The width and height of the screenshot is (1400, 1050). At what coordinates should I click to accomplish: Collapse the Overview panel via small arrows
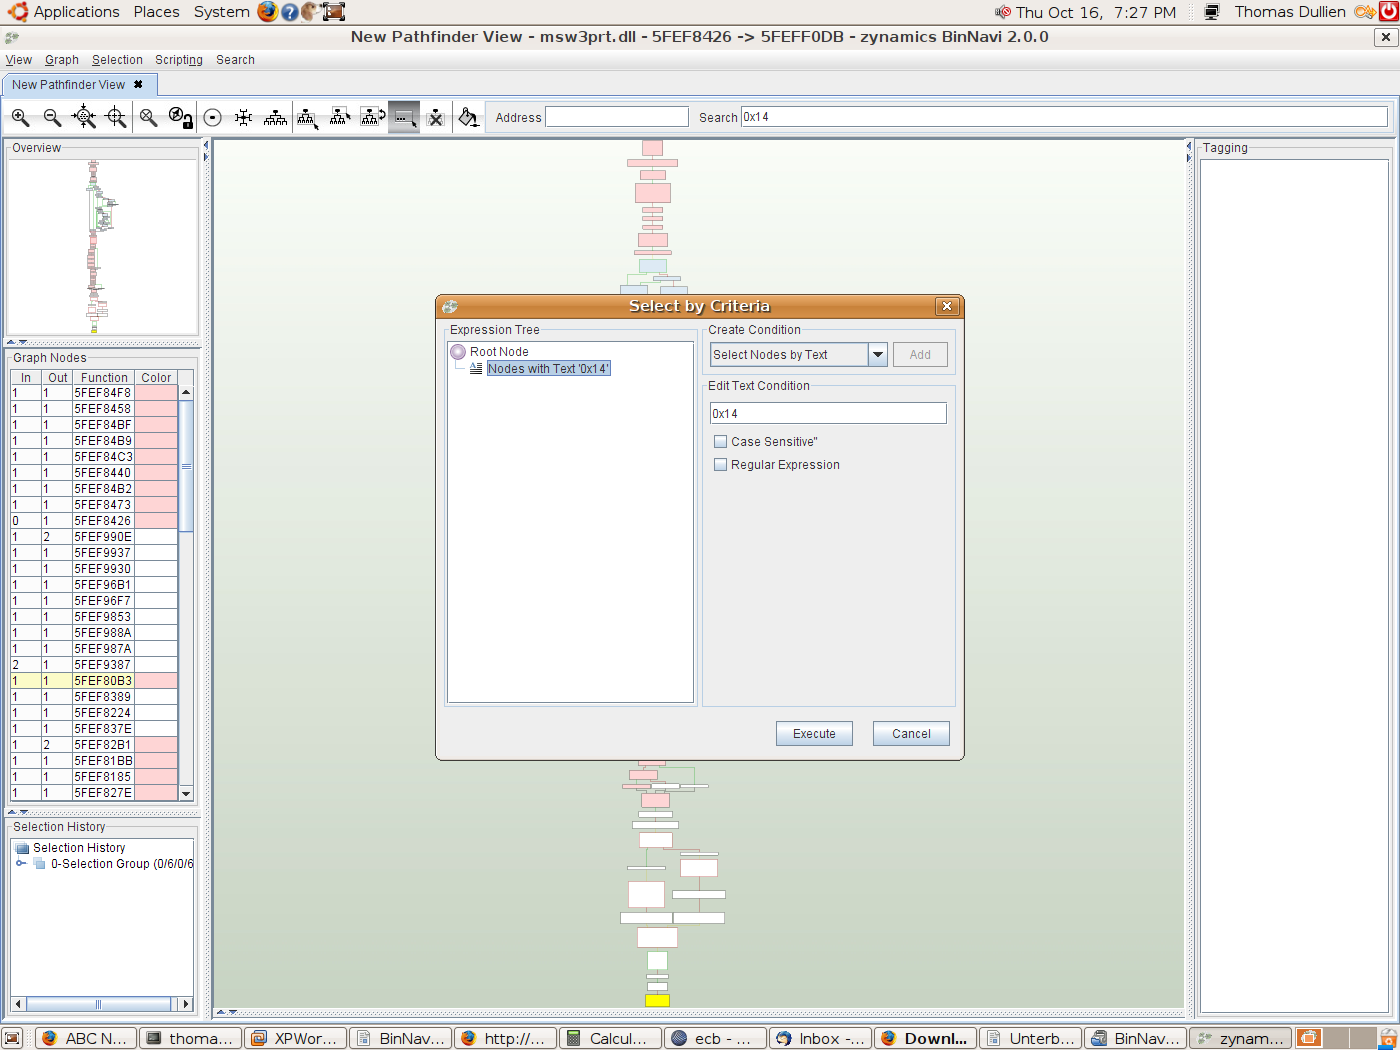[16, 342]
